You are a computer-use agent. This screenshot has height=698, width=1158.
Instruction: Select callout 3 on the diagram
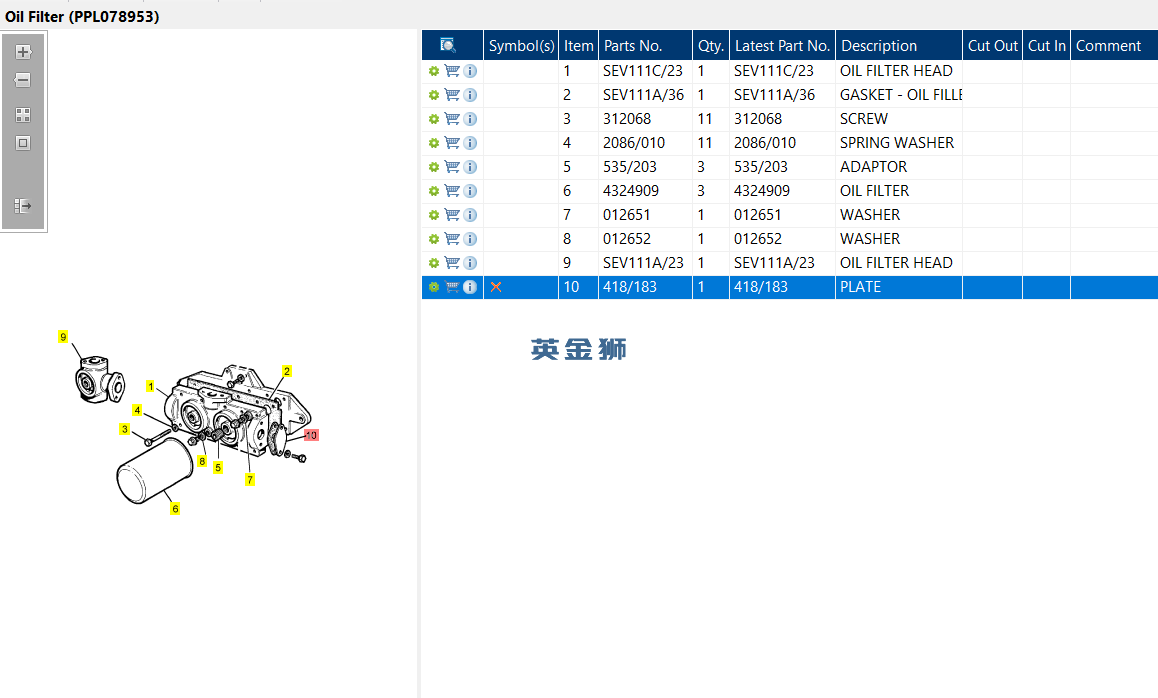[125, 429]
